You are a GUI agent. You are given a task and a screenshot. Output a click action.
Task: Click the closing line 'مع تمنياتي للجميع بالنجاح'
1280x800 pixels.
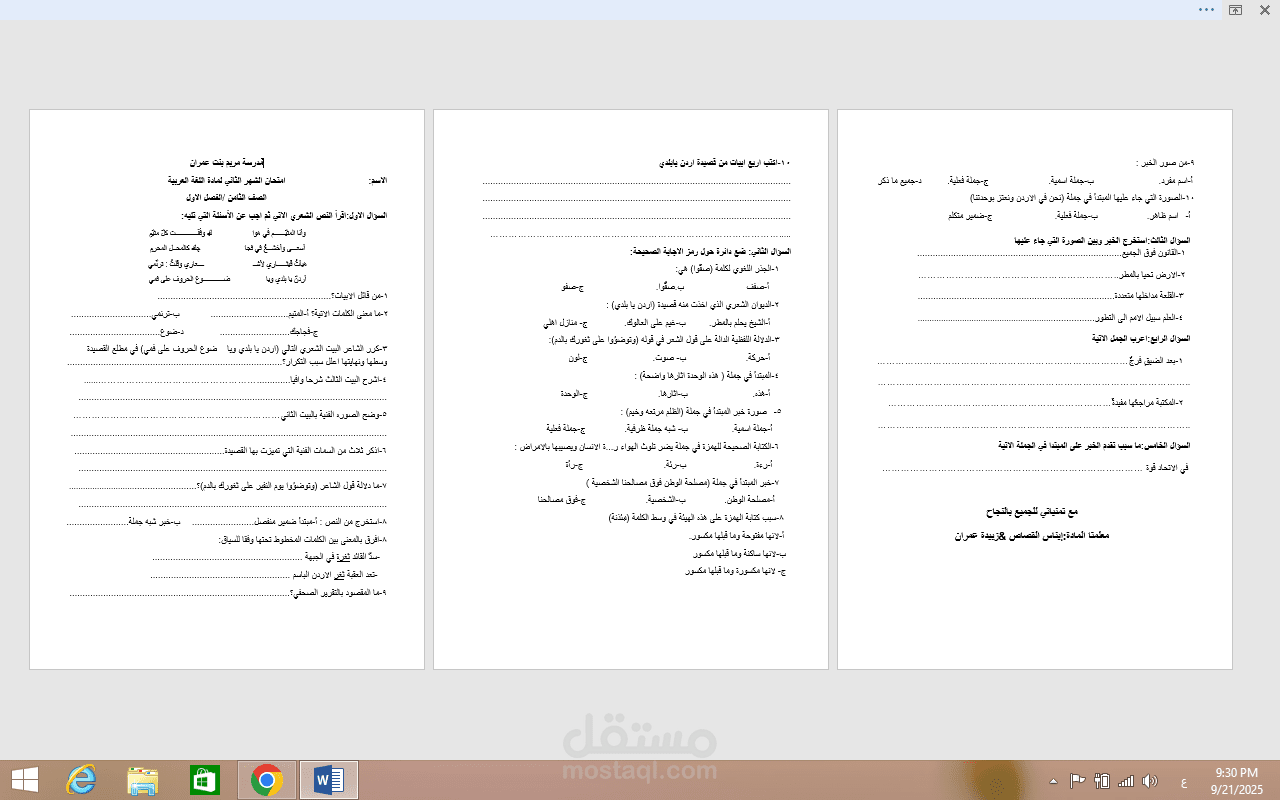point(1033,512)
